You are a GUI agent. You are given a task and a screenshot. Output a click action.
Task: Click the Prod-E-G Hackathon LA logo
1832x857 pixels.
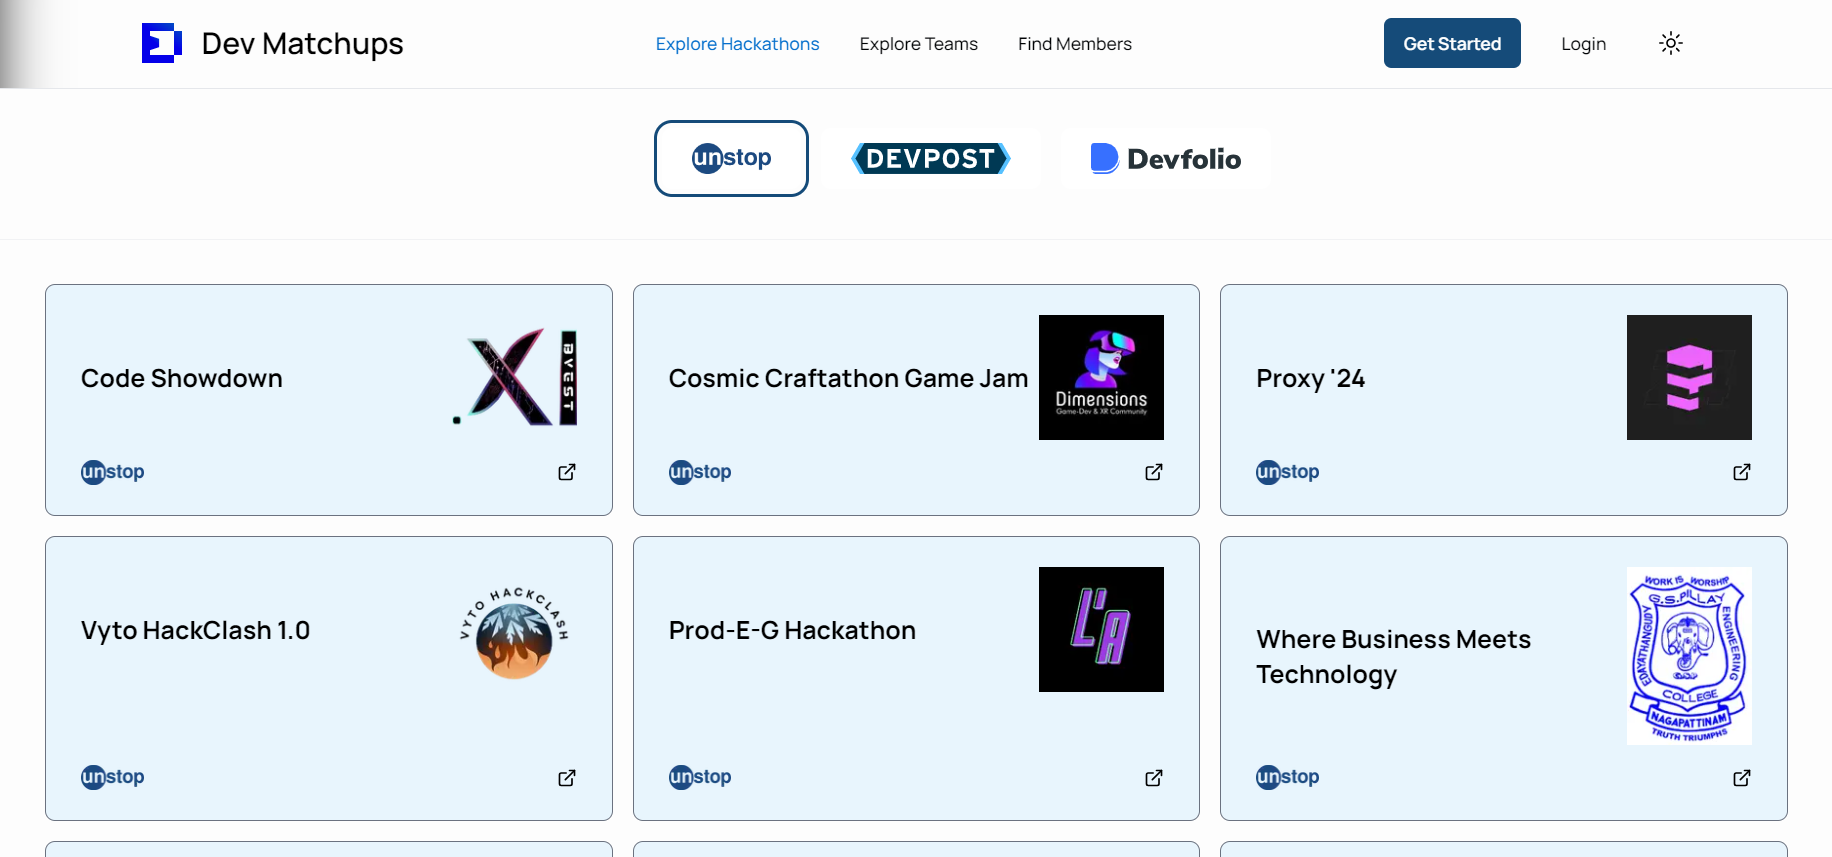1101,629
